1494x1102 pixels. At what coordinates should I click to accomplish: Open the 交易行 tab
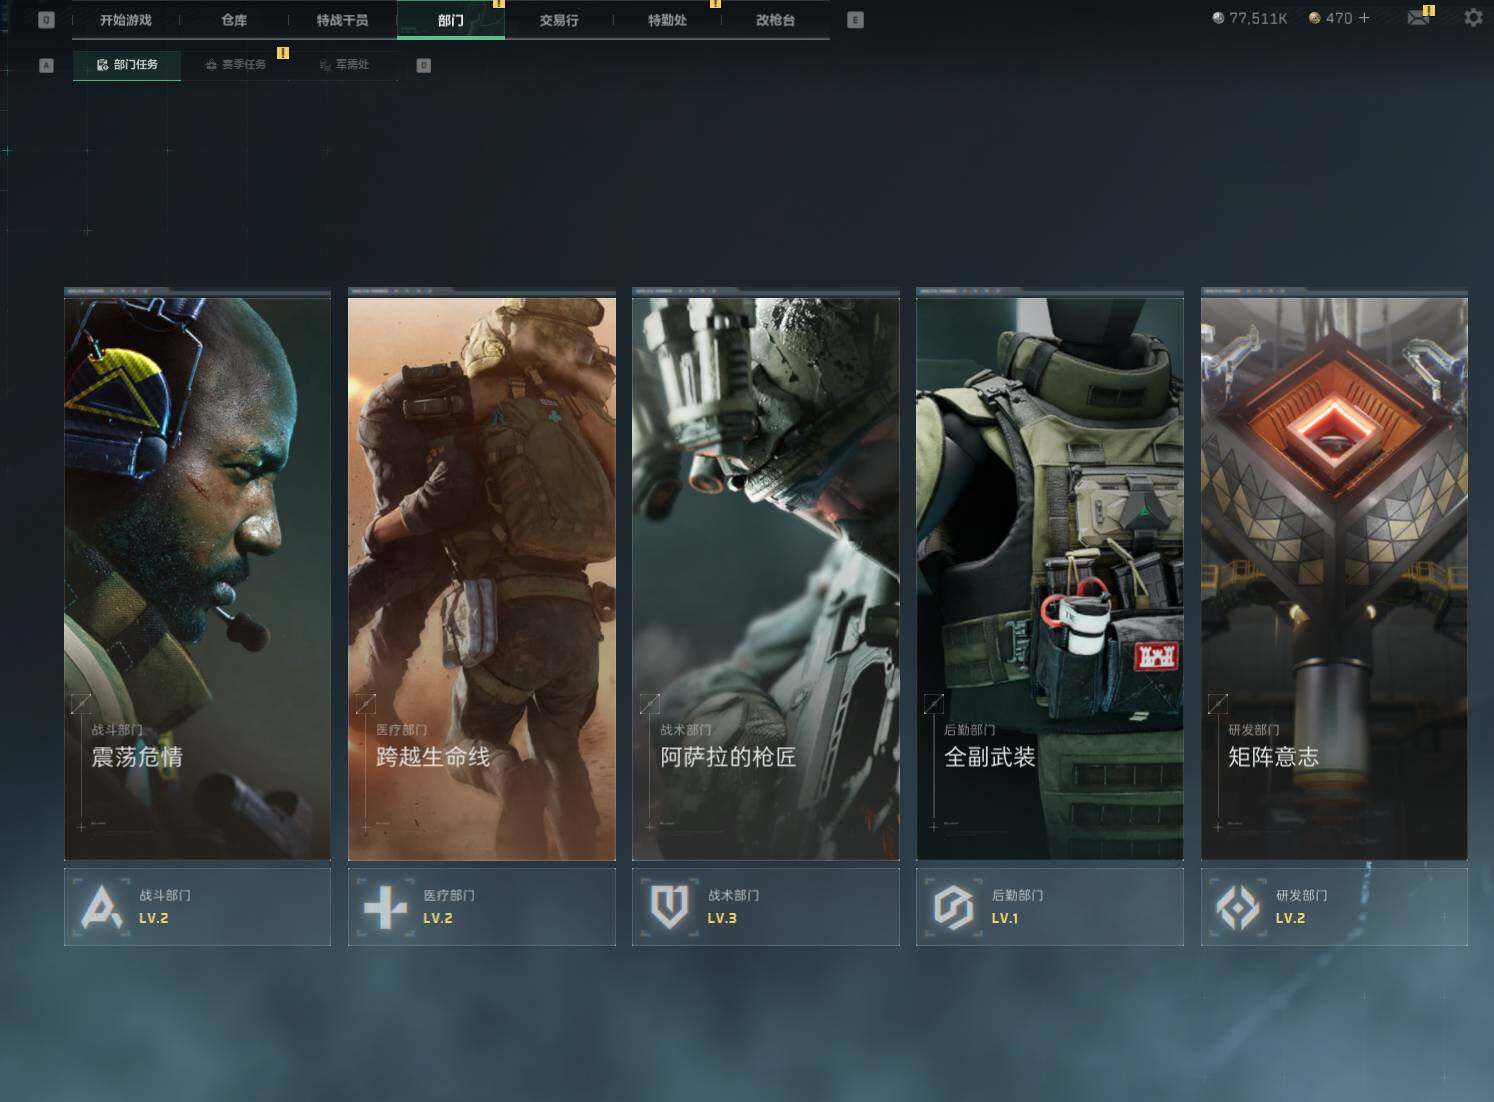(559, 20)
